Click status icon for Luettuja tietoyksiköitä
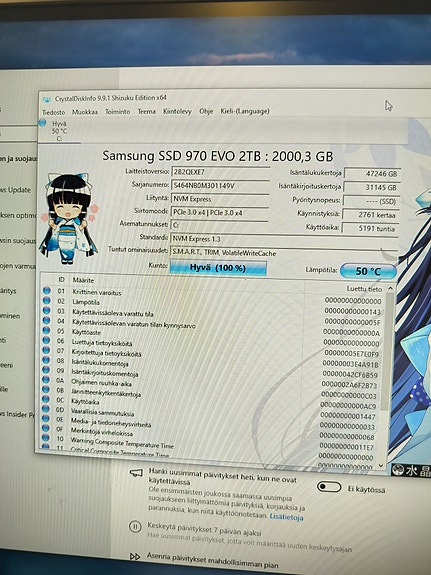The width and height of the screenshot is (431, 575). pos(46,340)
